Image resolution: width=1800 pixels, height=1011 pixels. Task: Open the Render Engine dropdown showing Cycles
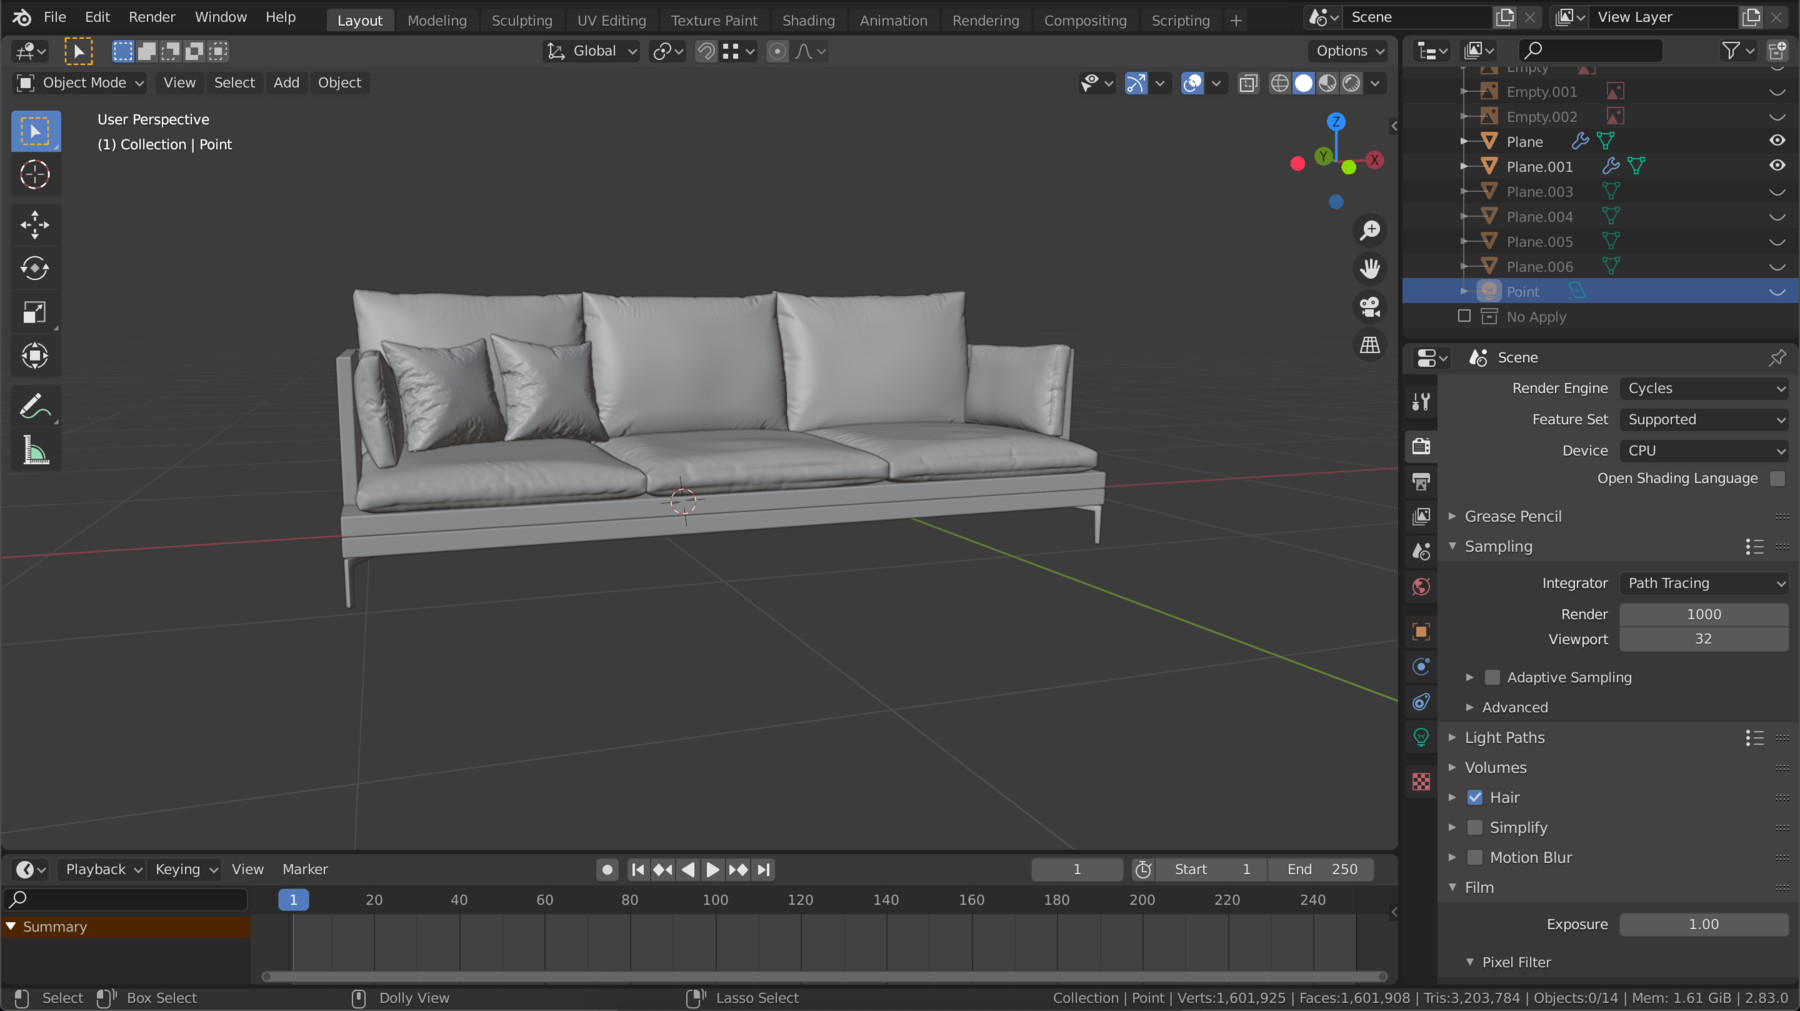click(1703, 388)
